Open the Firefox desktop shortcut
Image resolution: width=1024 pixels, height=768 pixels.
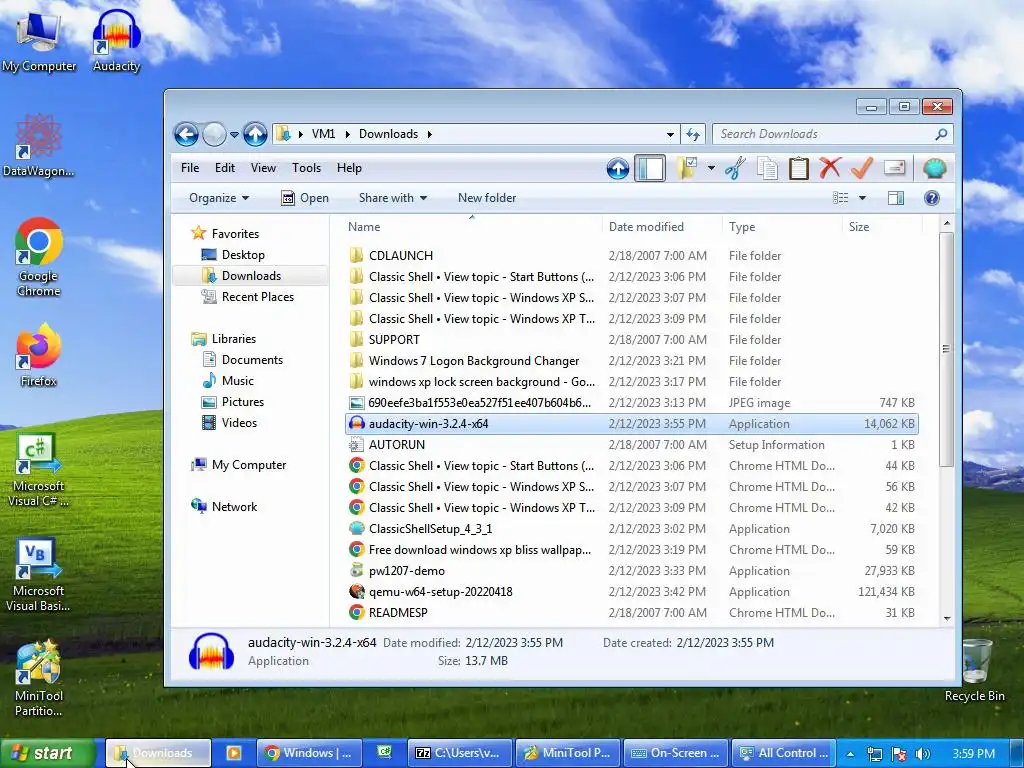tap(39, 356)
